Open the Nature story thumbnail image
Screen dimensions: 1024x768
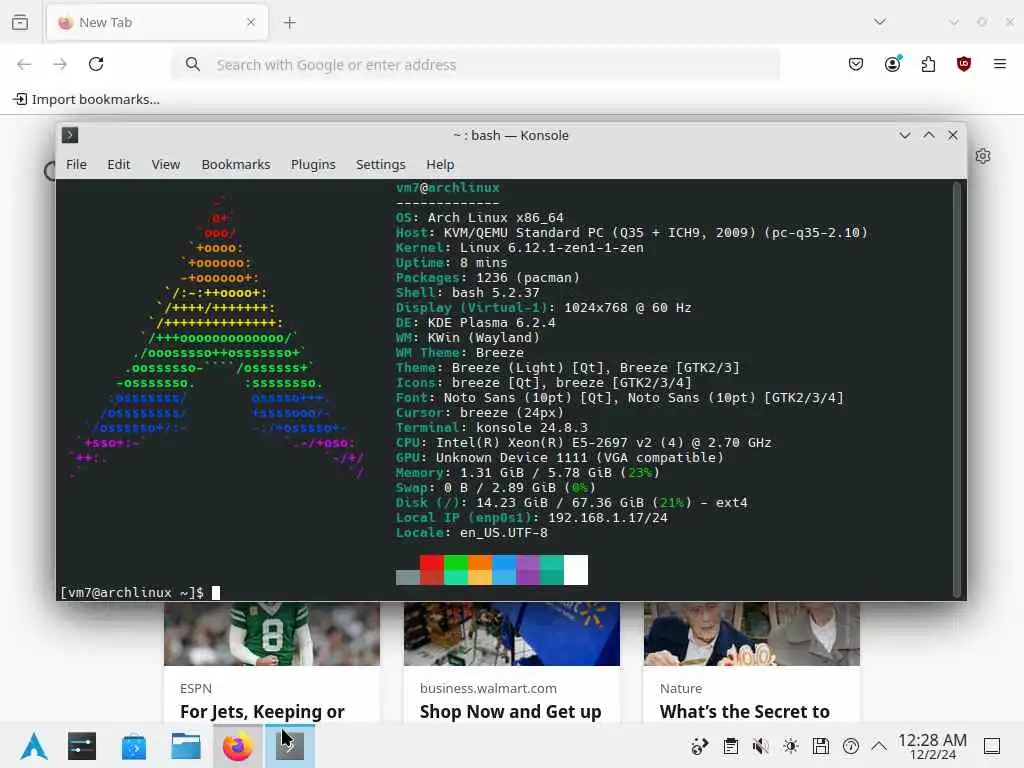[x=752, y=633]
